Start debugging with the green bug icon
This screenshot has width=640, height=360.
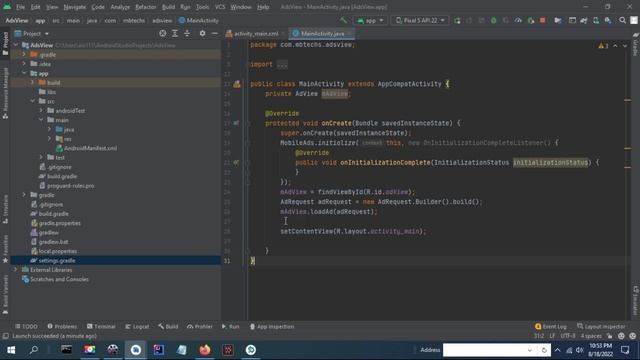[x=493, y=20]
